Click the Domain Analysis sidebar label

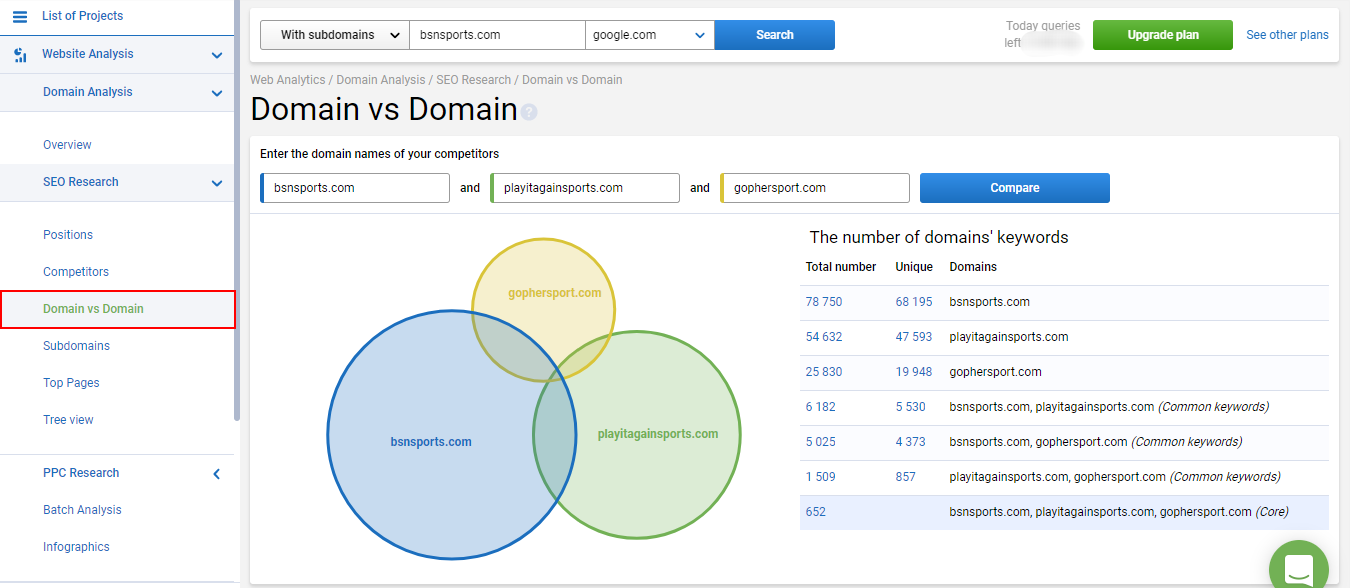point(88,92)
